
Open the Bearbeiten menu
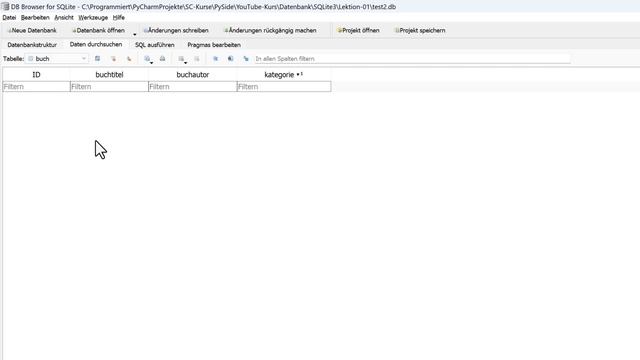coord(35,18)
